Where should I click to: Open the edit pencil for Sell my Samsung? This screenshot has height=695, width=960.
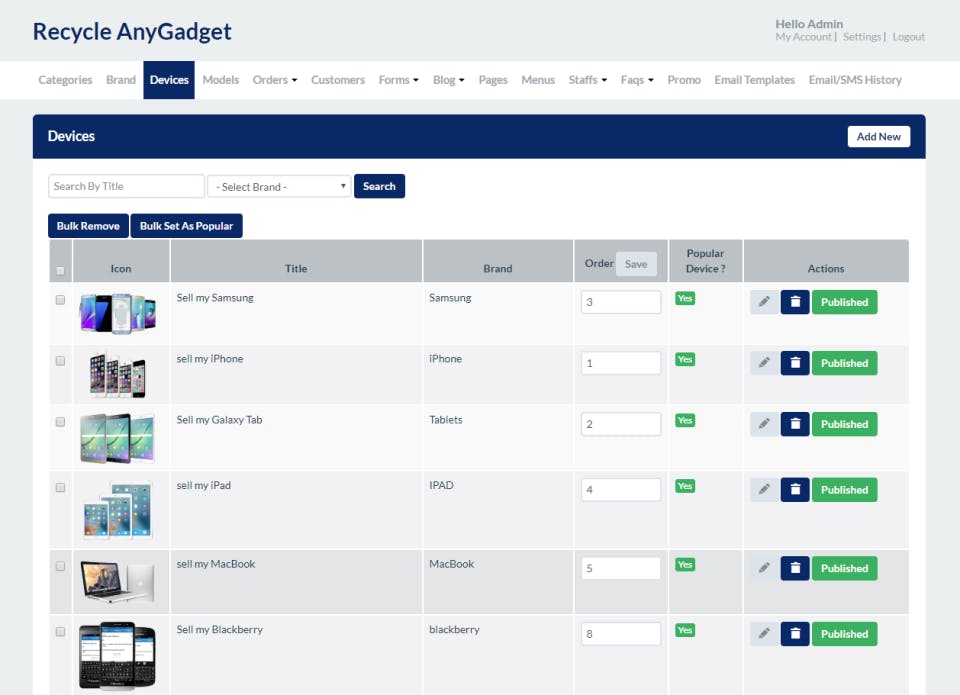point(764,301)
